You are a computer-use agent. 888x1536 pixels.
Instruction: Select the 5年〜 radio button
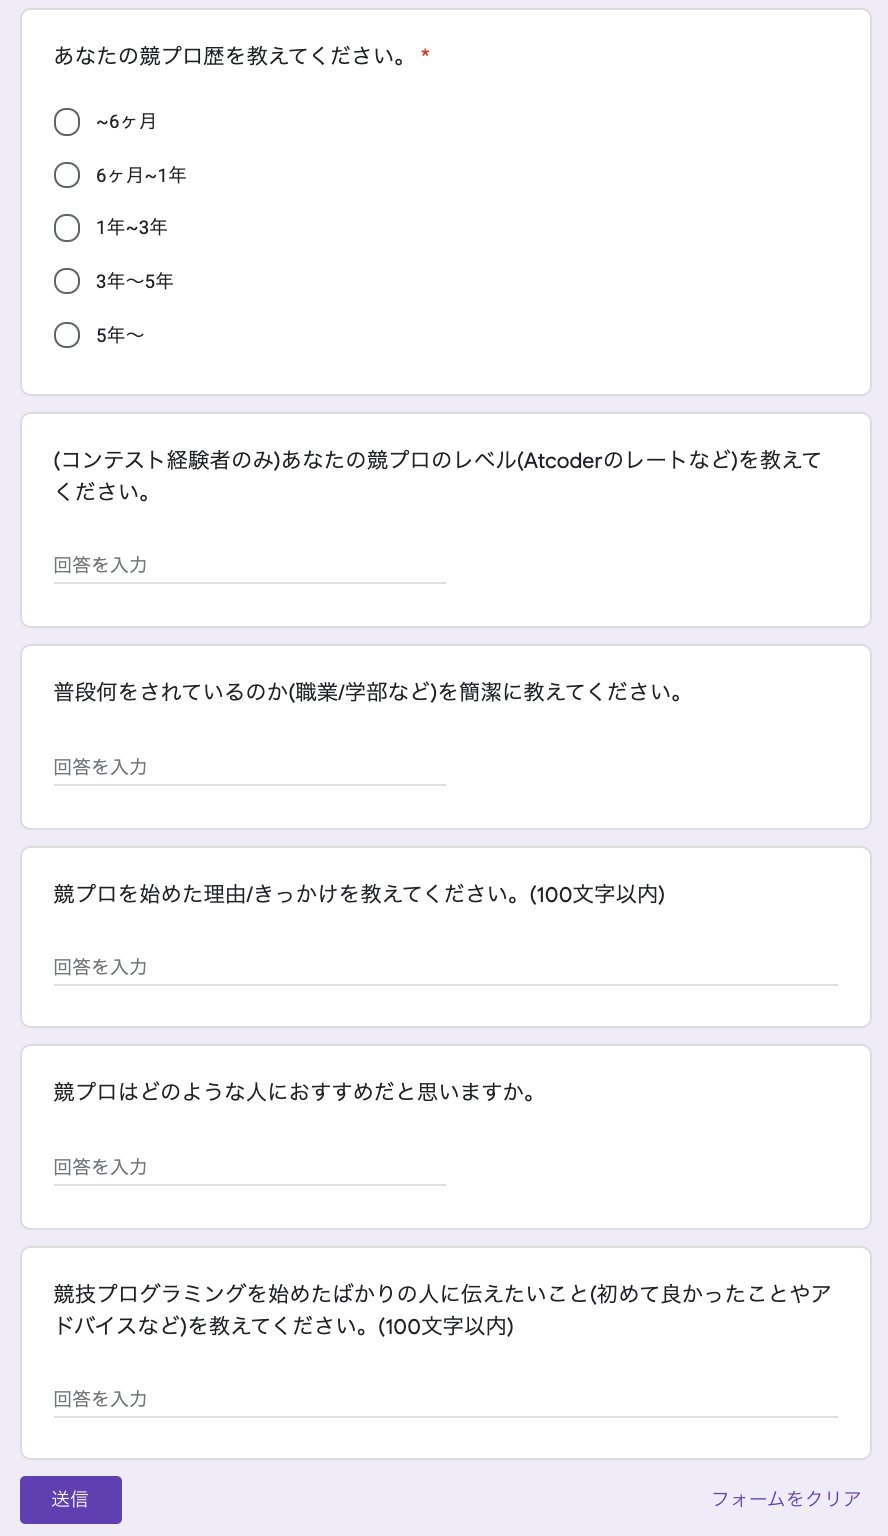point(67,335)
